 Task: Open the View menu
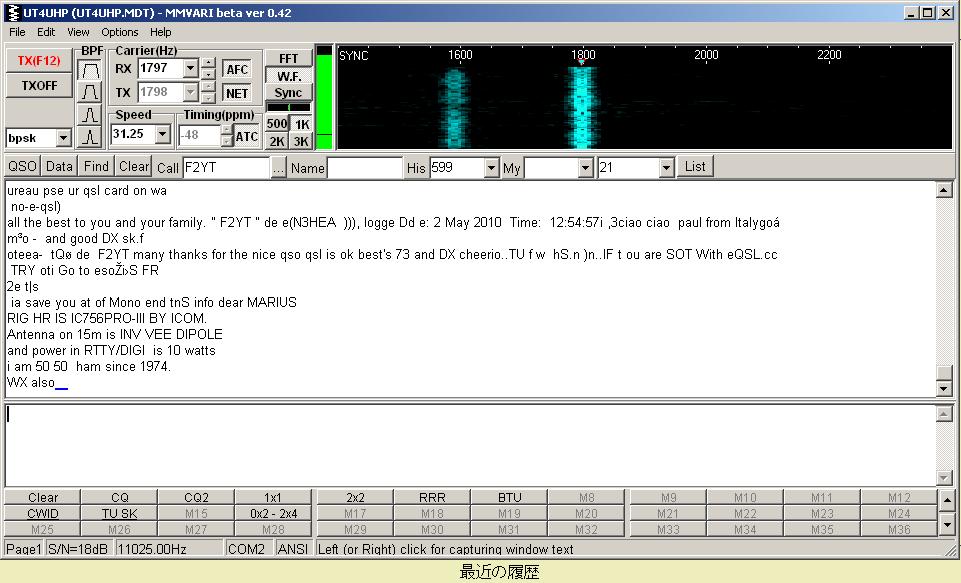click(x=78, y=32)
